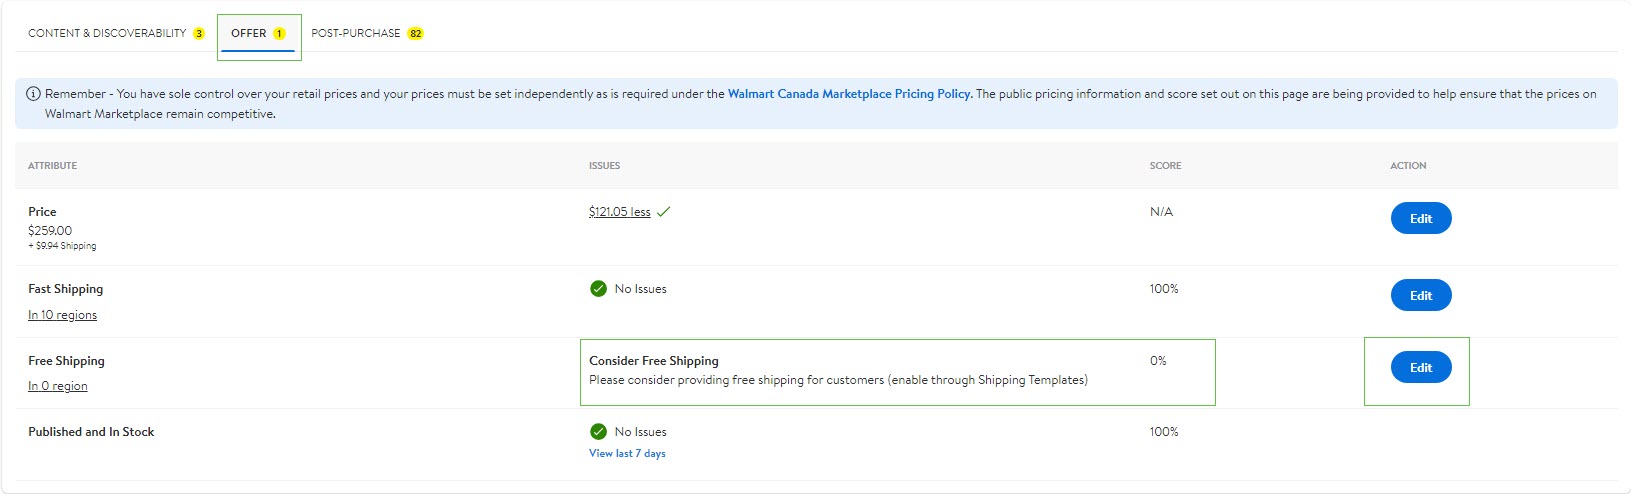Click the green check icon in Fast Shipping row

coord(598,289)
